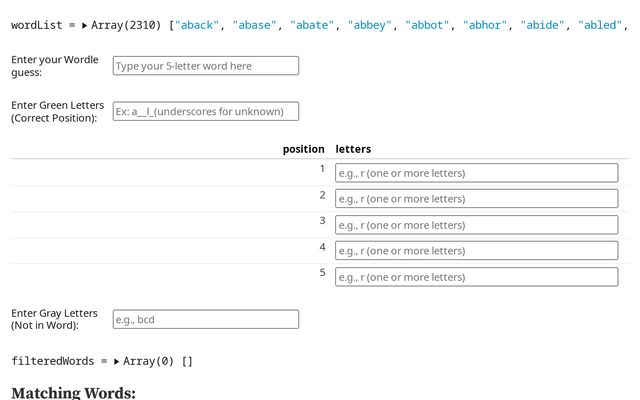This screenshot has width=640, height=400.
Task: Click the "position" column header
Action: (303, 149)
